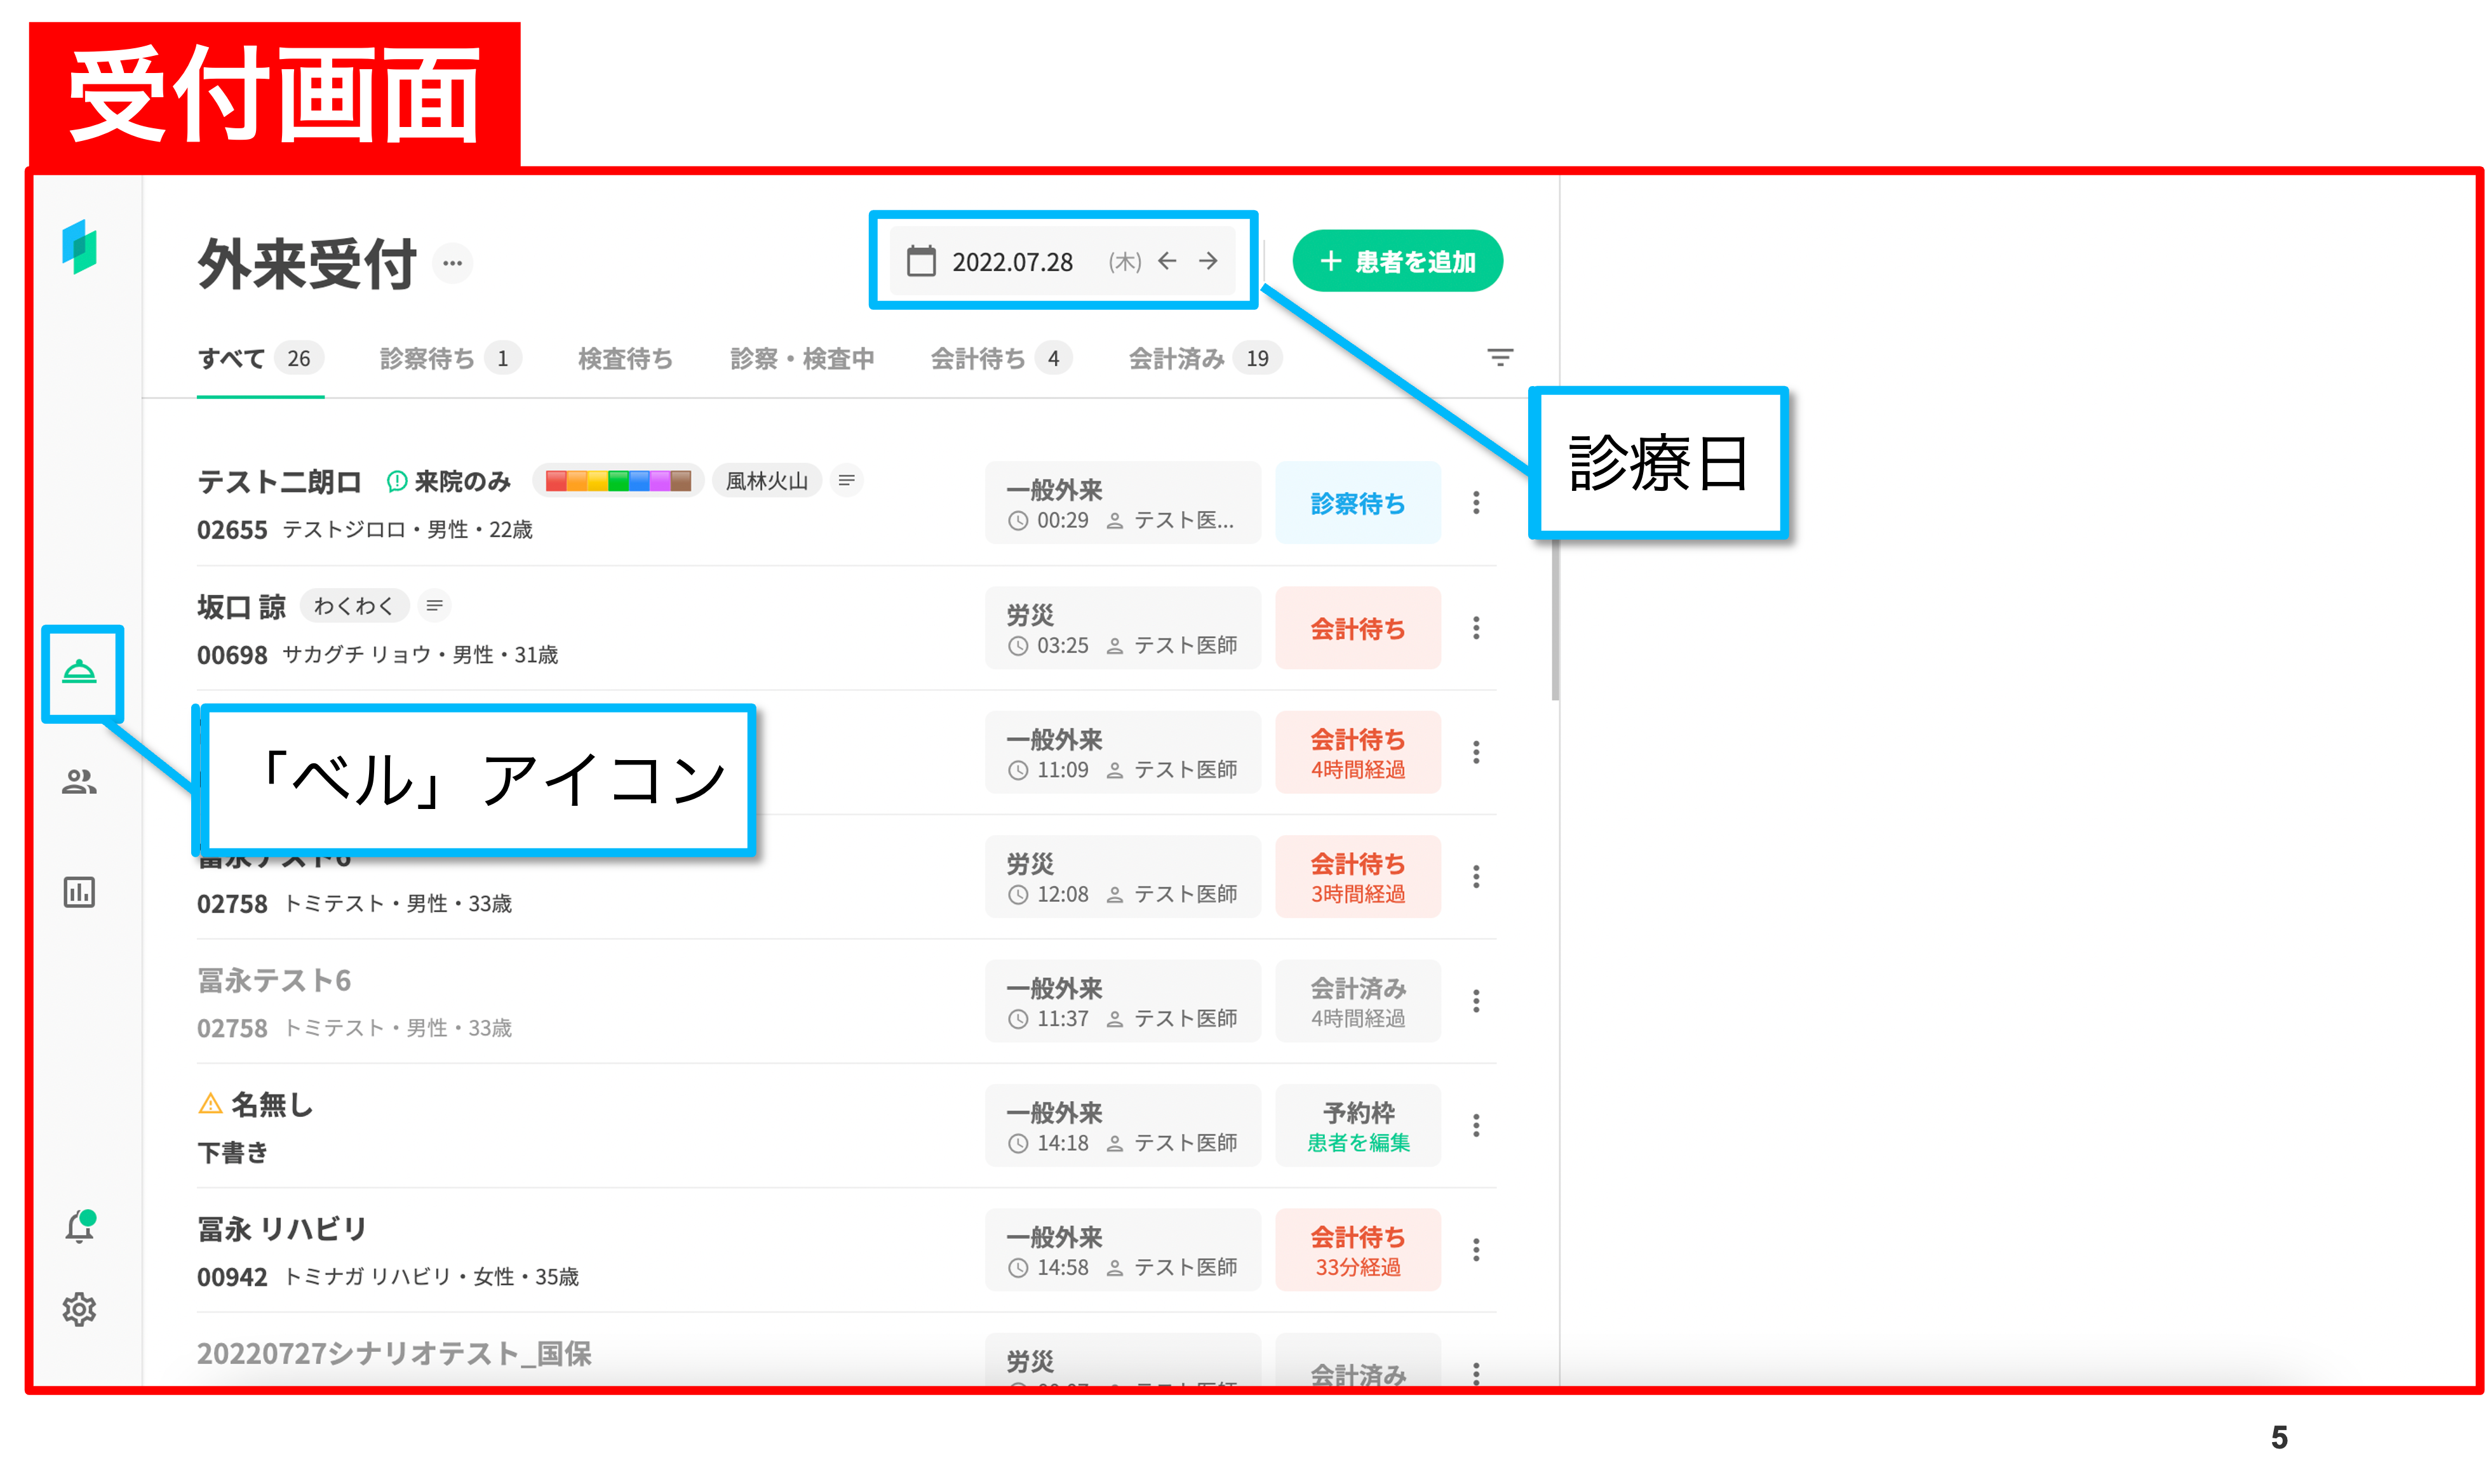Screen dimensions: 2486x1484
Task: Open the notifications bell with green dot
Action: pos(79,1227)
